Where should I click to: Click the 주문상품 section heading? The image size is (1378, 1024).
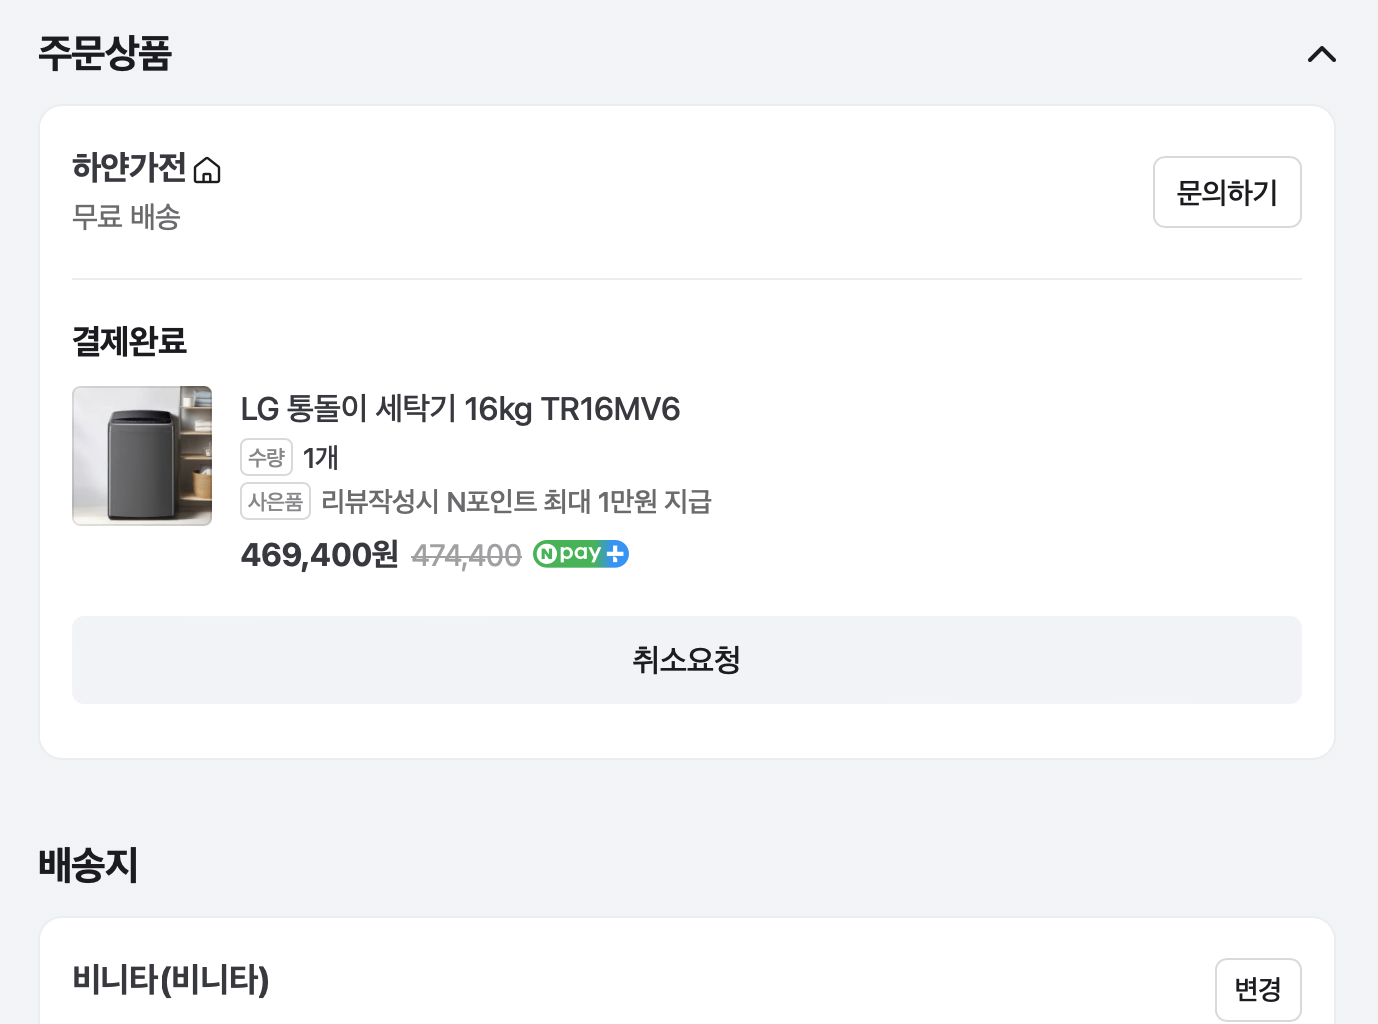(x=104, y=54)
